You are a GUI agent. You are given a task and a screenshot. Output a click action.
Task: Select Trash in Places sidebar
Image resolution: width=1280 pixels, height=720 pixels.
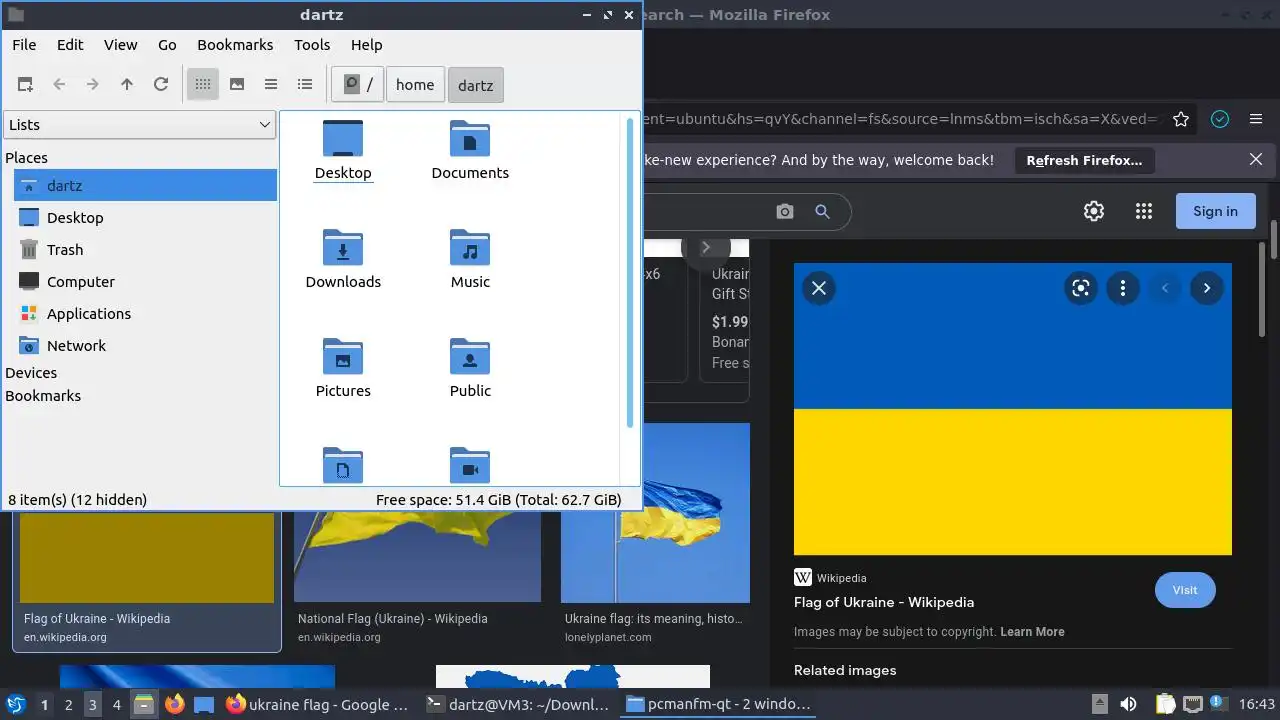coord(145,250)
